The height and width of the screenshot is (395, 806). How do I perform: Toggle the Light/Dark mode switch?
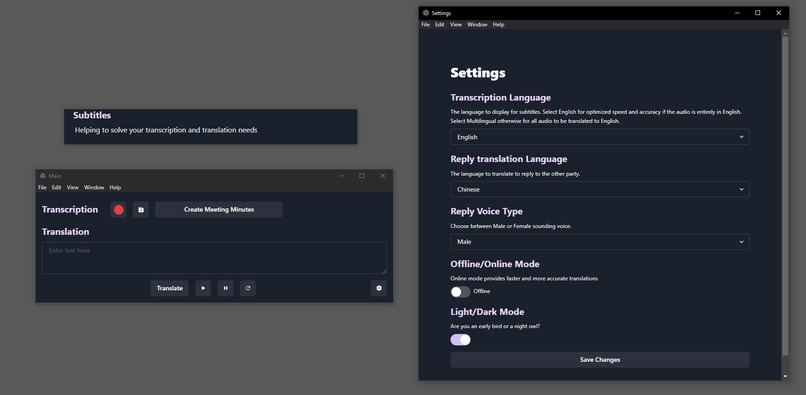pyautogui.click(x=461, y=340)
